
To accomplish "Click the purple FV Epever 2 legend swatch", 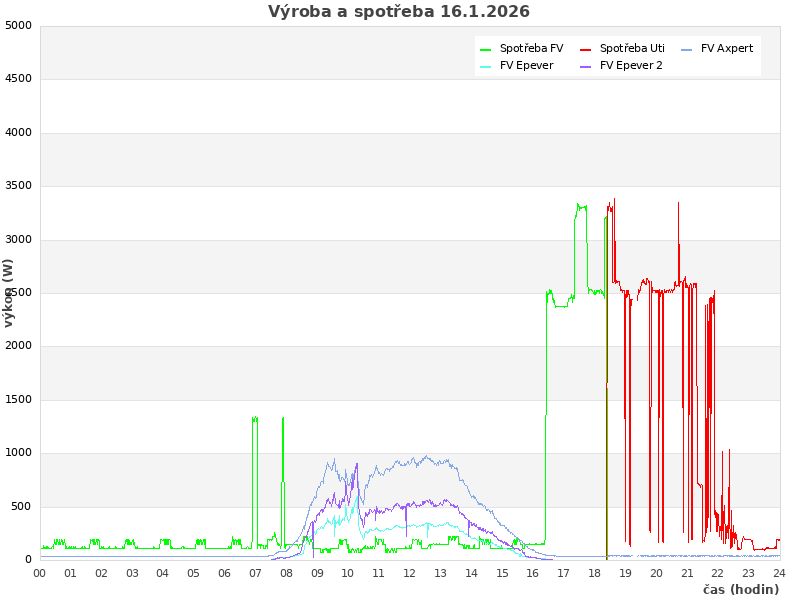I will click(586, 66).
